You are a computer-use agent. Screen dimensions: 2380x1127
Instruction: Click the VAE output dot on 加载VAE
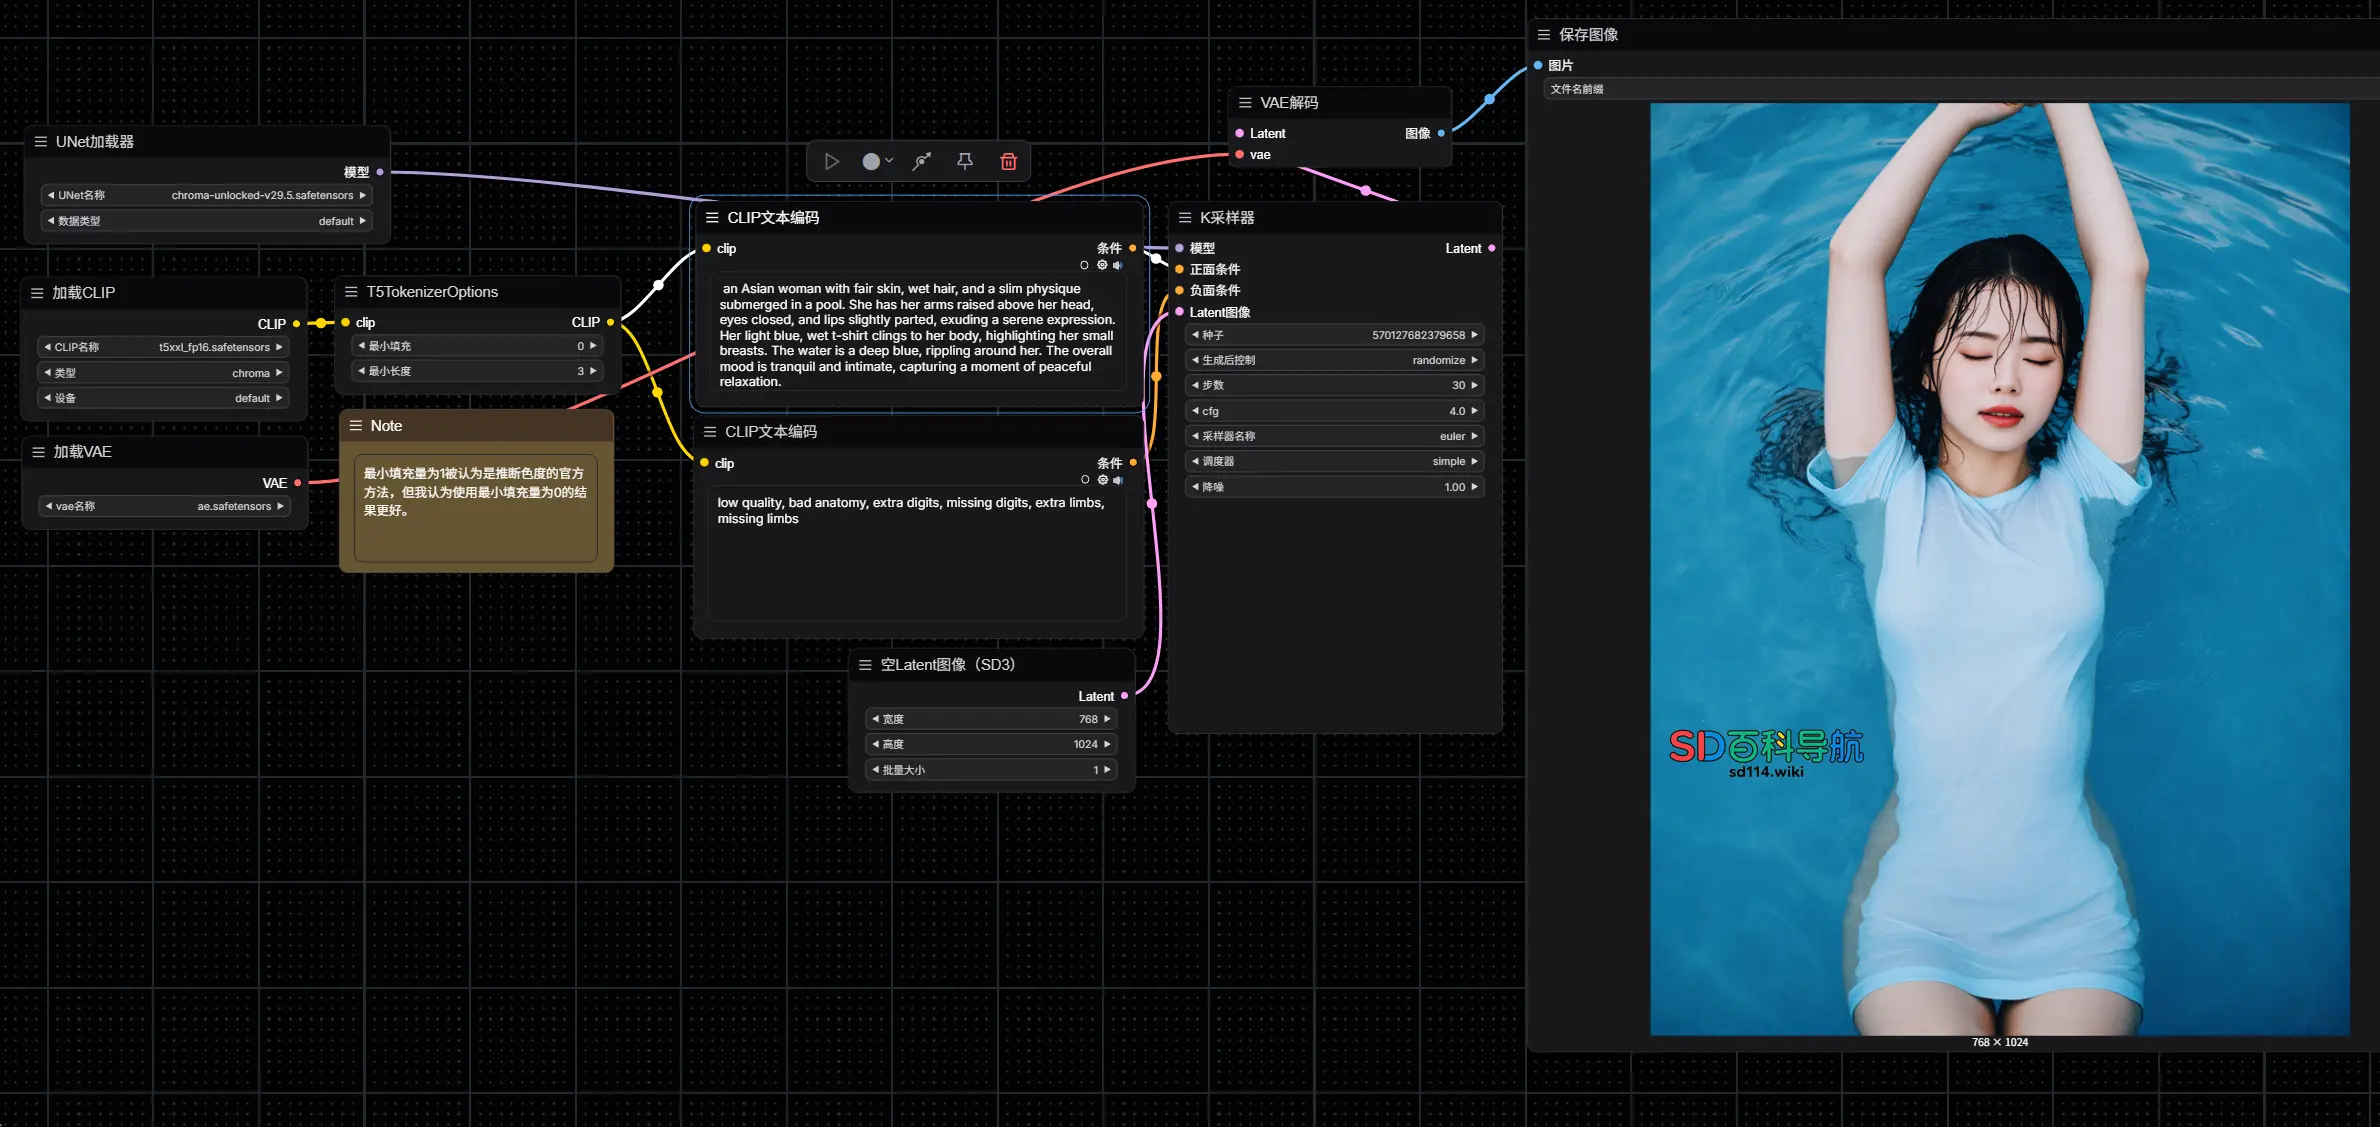click(x=298, y=483)
